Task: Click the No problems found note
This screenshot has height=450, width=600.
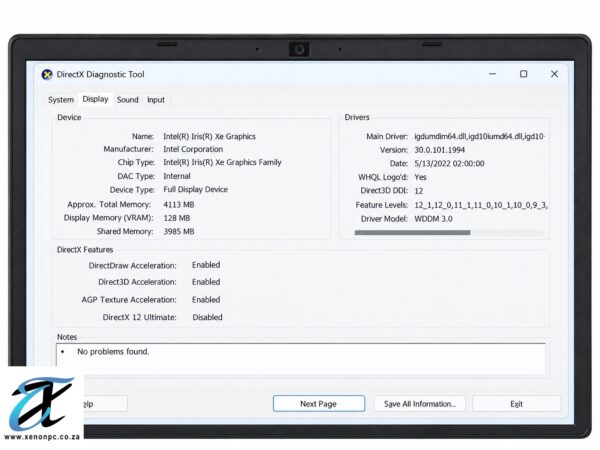Action: tap(113, 352)
